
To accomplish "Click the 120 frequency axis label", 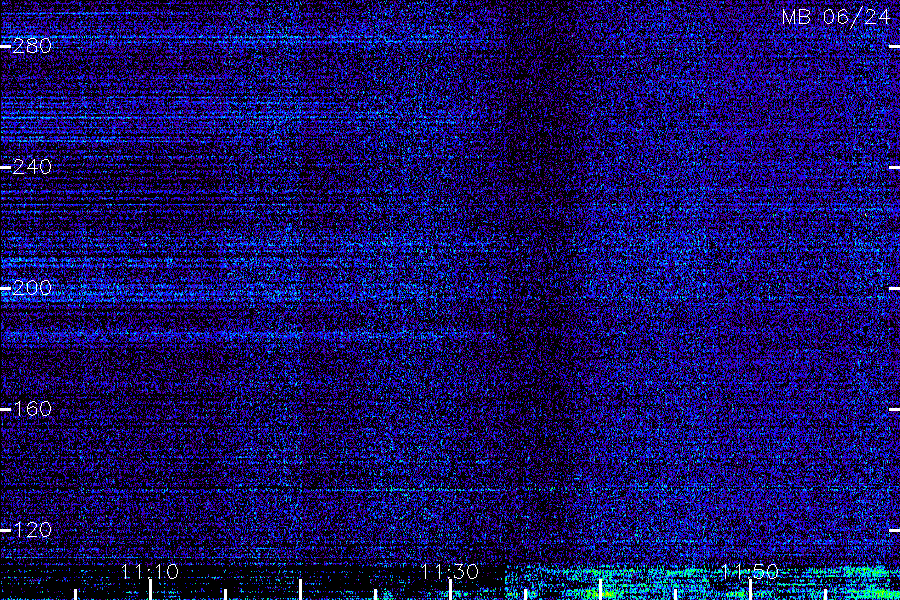I will tap(32, 529).
